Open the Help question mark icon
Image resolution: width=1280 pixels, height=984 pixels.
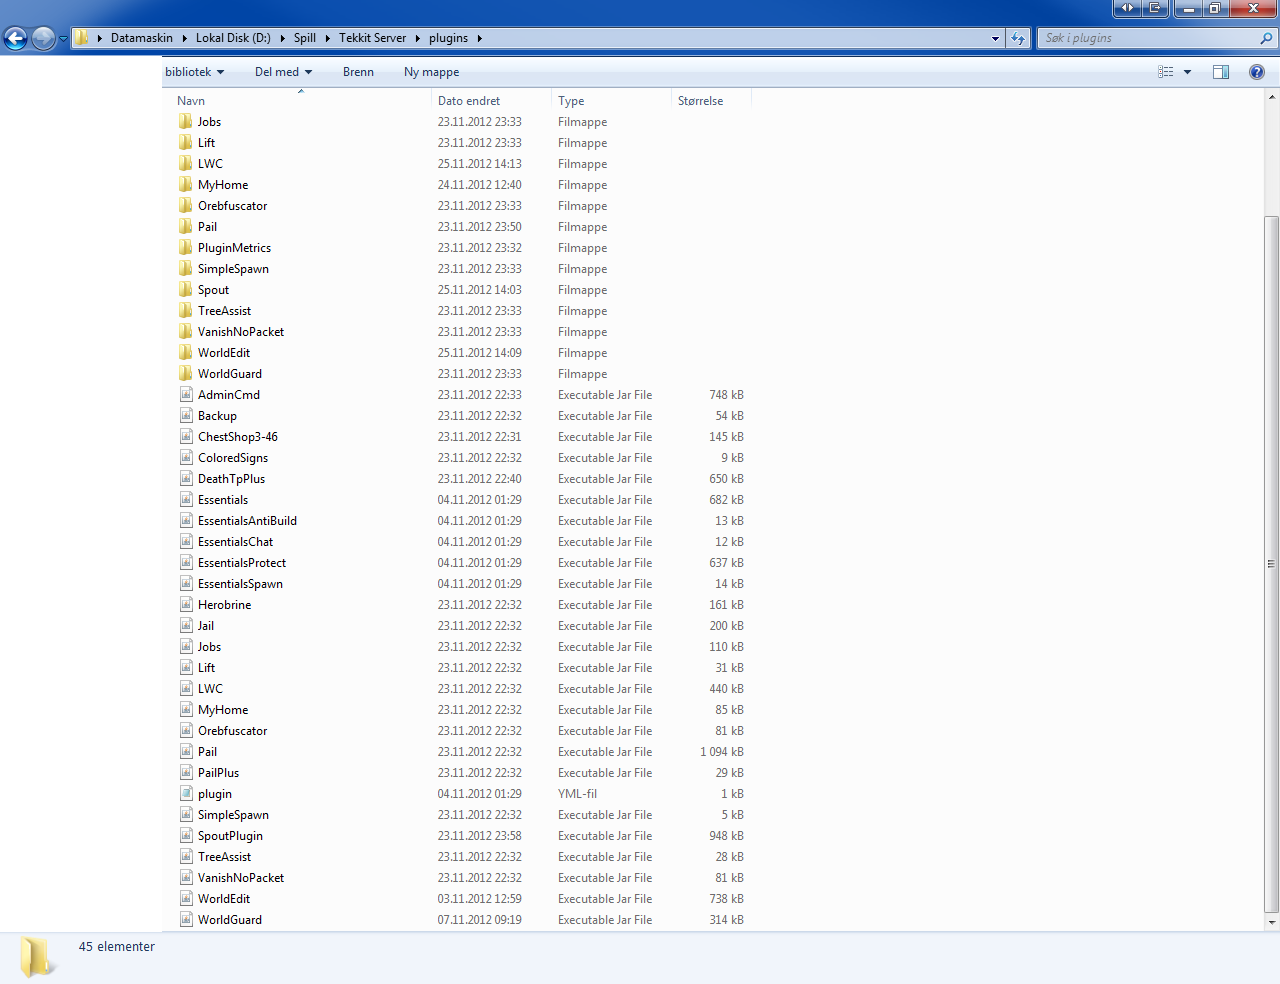(1257, 72)
